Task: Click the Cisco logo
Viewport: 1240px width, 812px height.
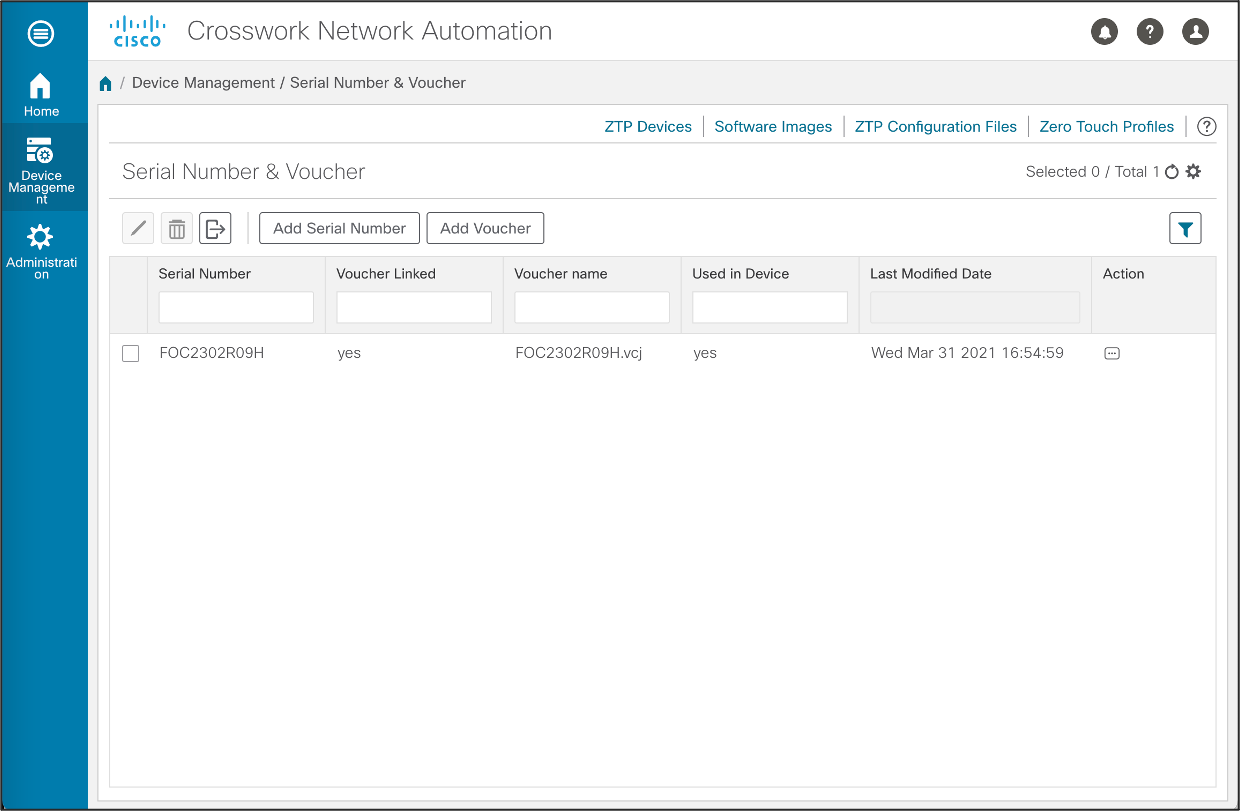Action: (136, 31)
